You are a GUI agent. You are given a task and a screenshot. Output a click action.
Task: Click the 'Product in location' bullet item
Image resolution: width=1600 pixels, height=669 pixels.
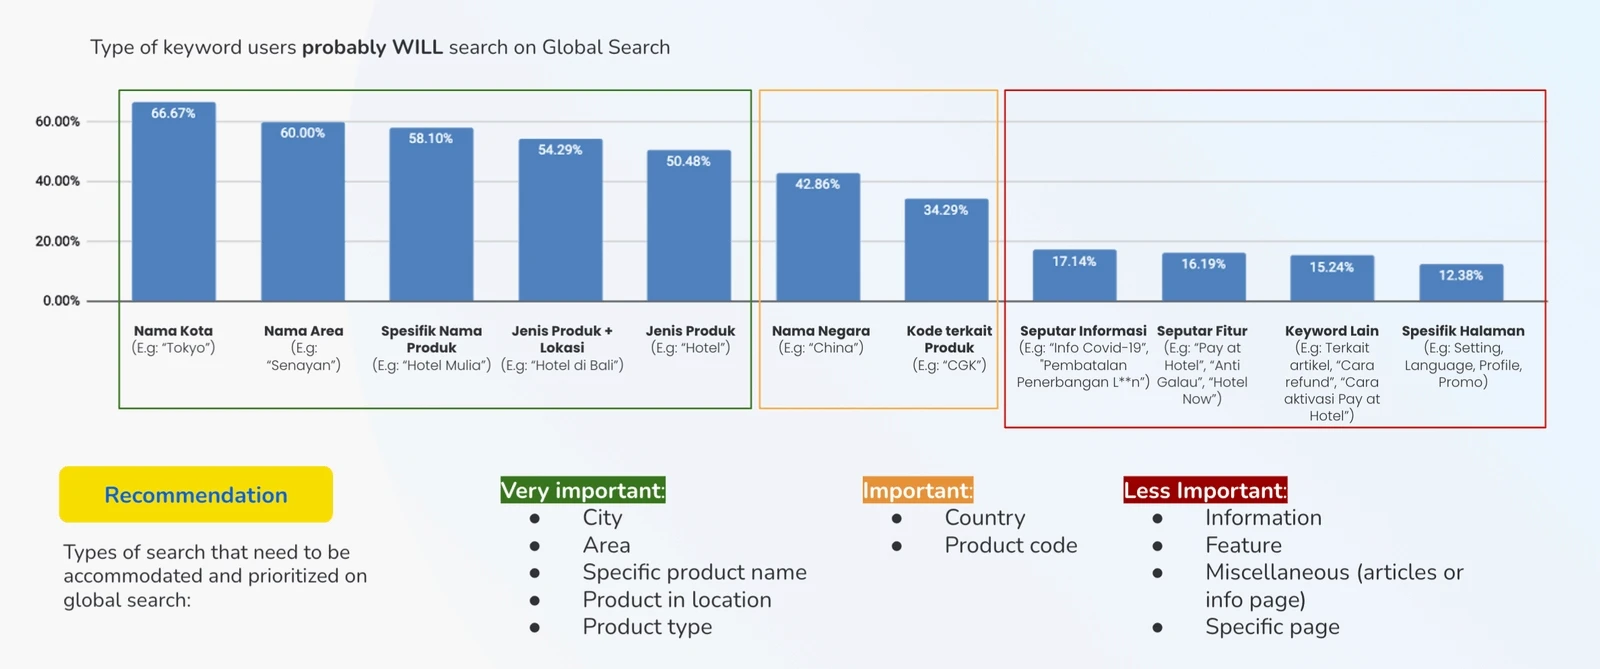[x=677, y=600]
